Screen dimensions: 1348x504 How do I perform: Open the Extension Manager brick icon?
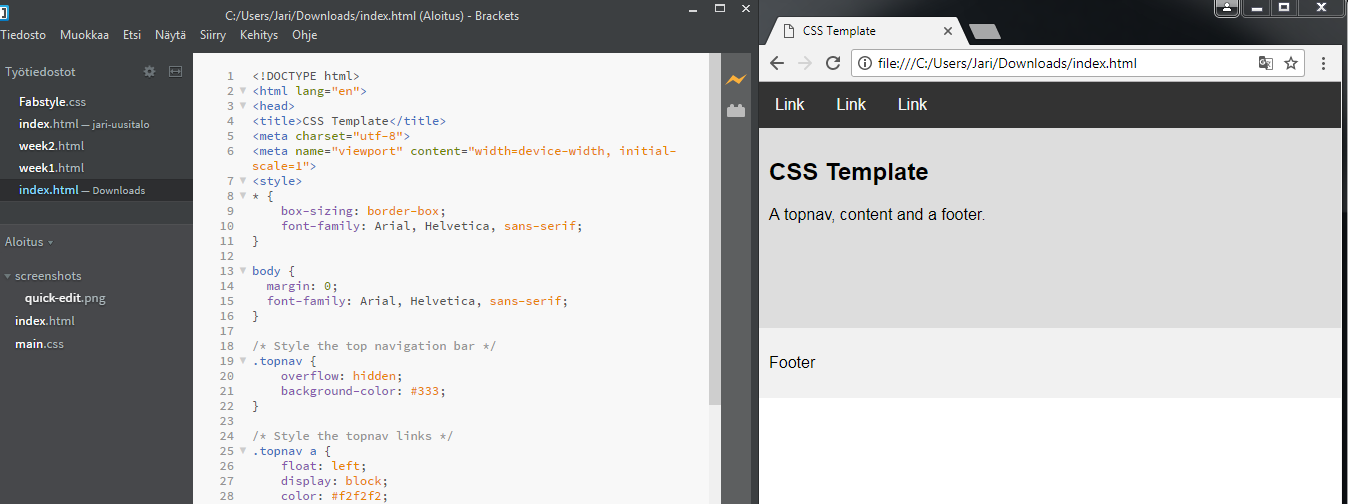point(736,111)
